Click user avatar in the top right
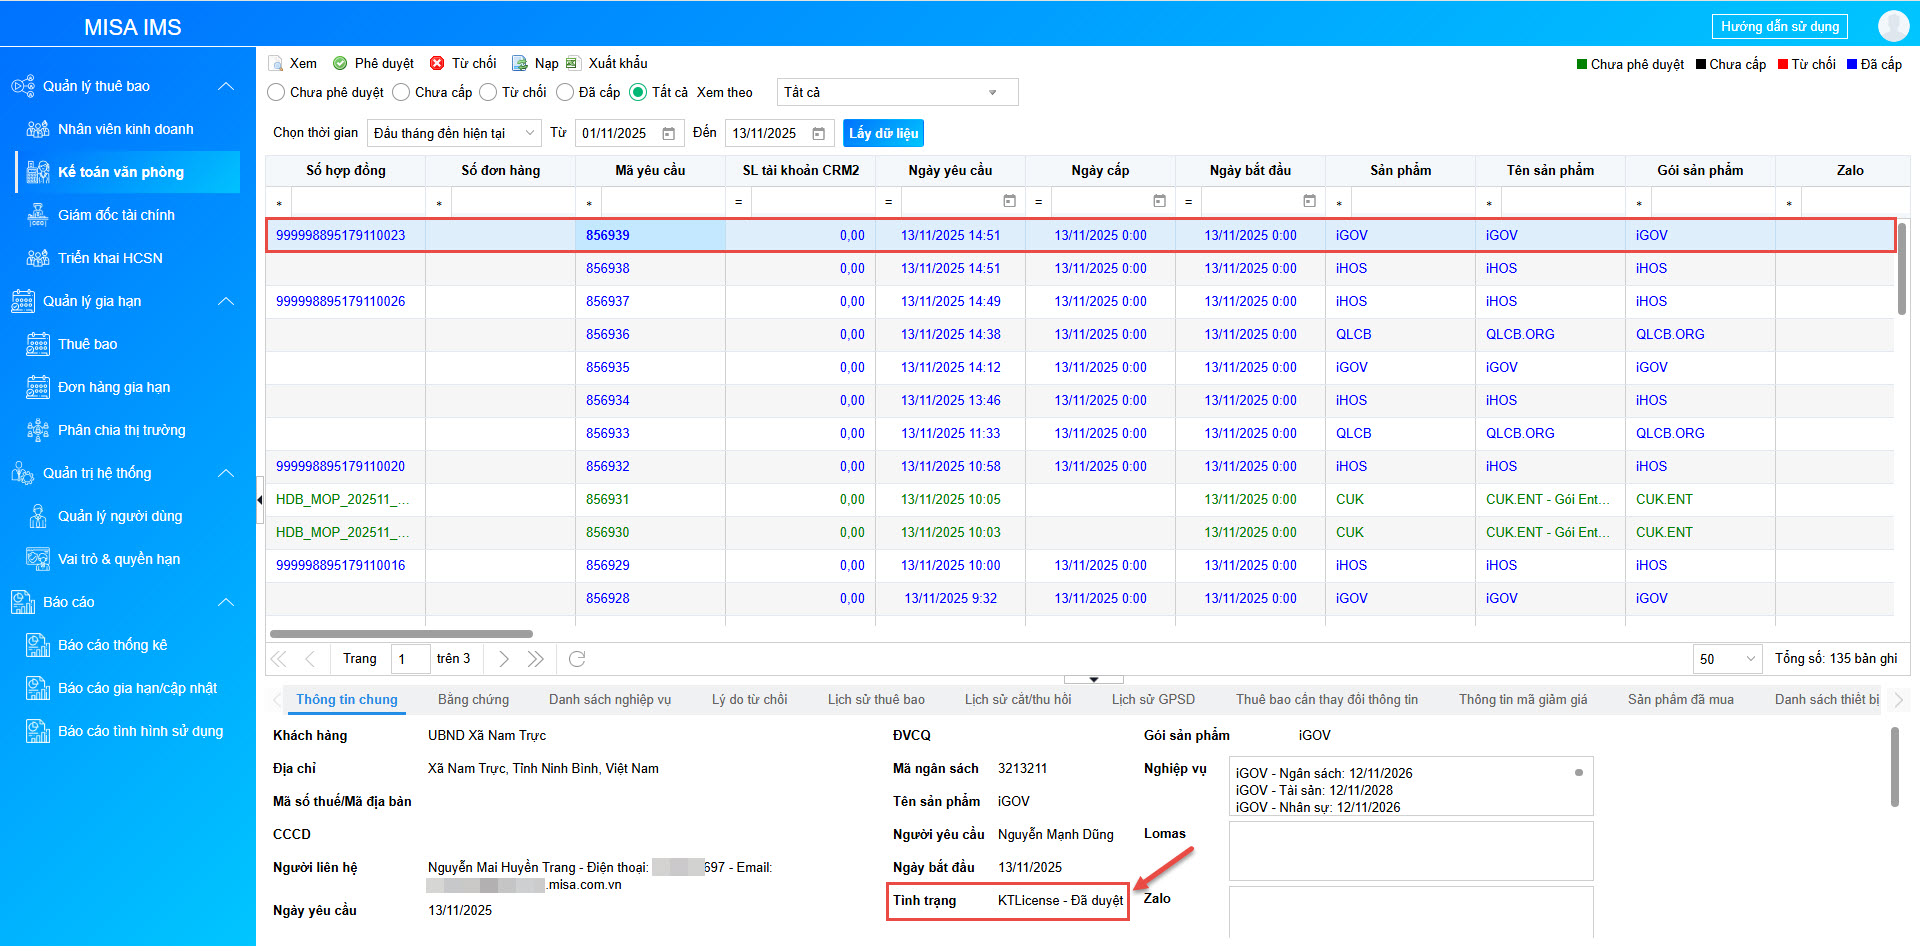1920x951 pixels. [x=1893, y=26]
